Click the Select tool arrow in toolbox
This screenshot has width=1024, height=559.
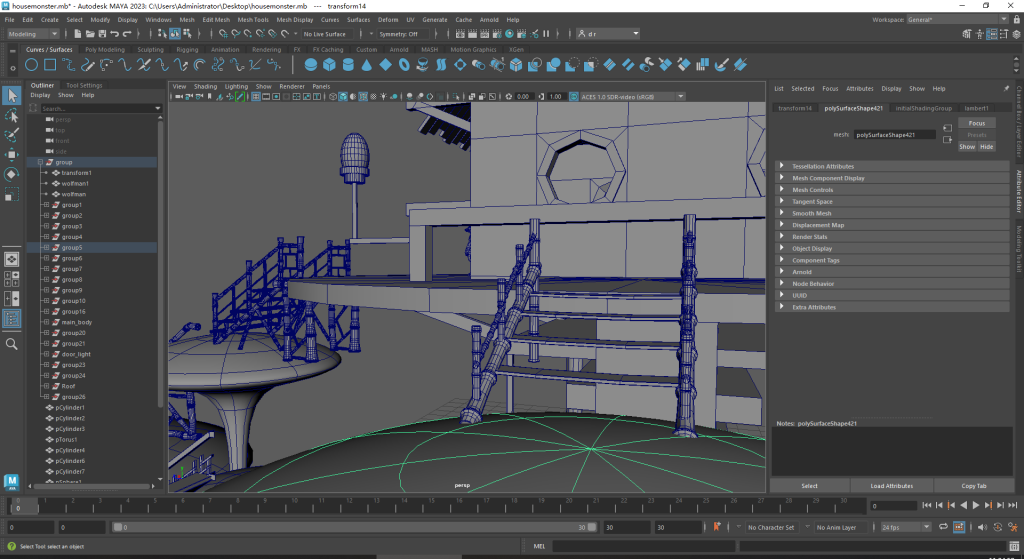tap(12, 96)
